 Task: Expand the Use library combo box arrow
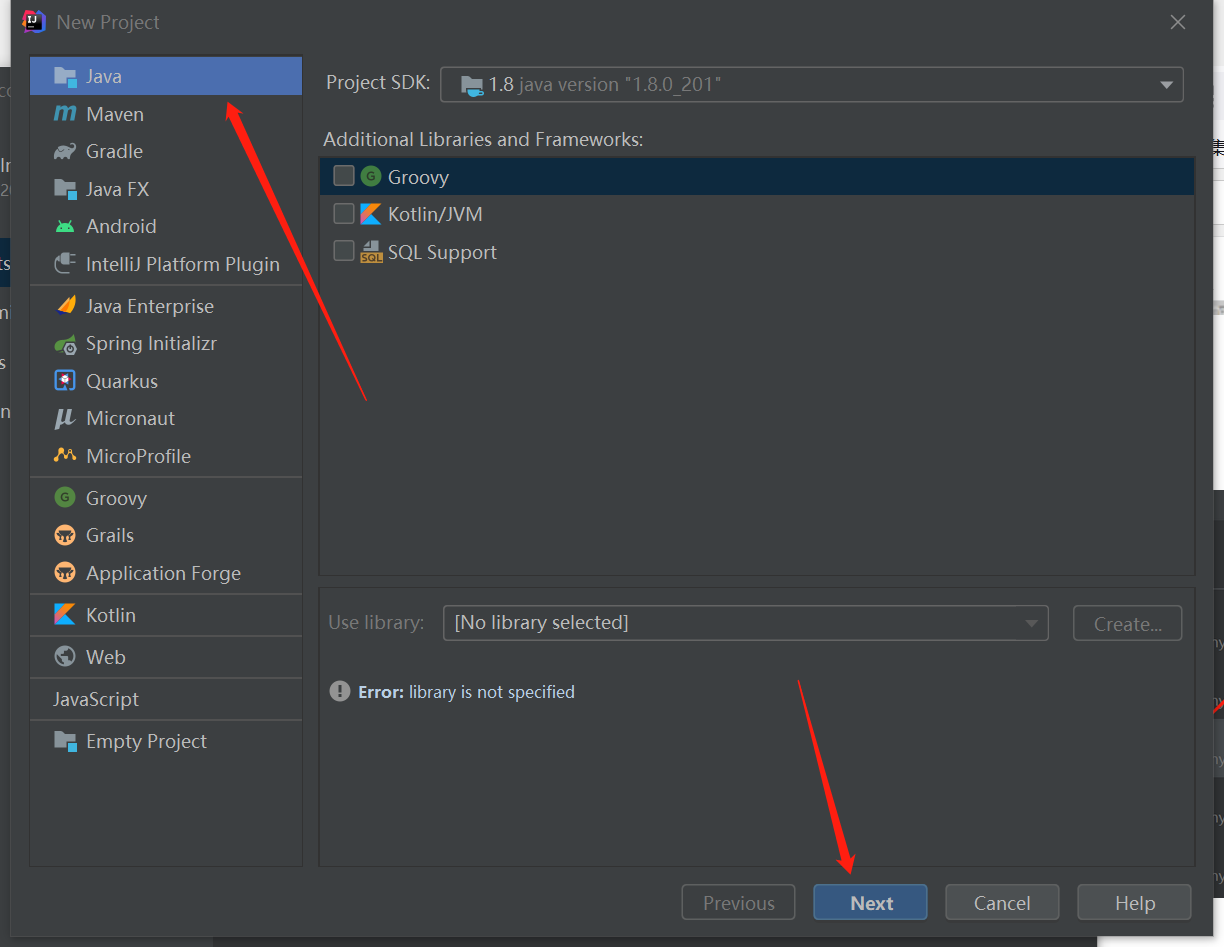click(x=1031, y=623)
